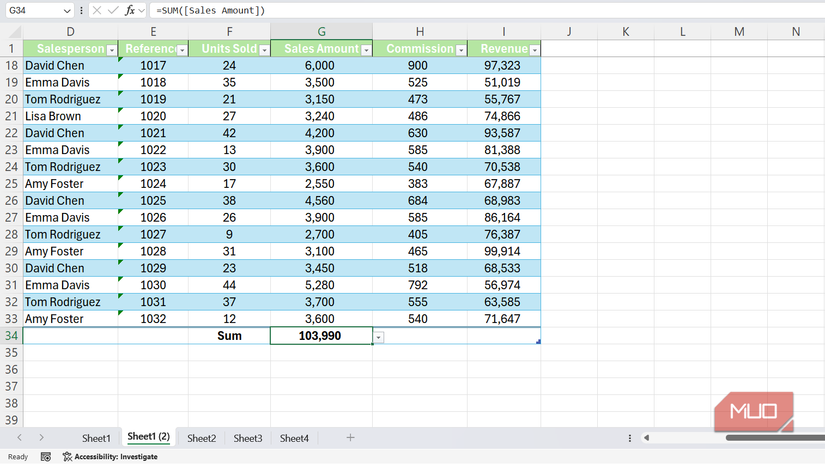Expand the Name Box dropdown arrow
Image resolution: width=825 pixels, height=464 pixels.
tap(67, 11)
